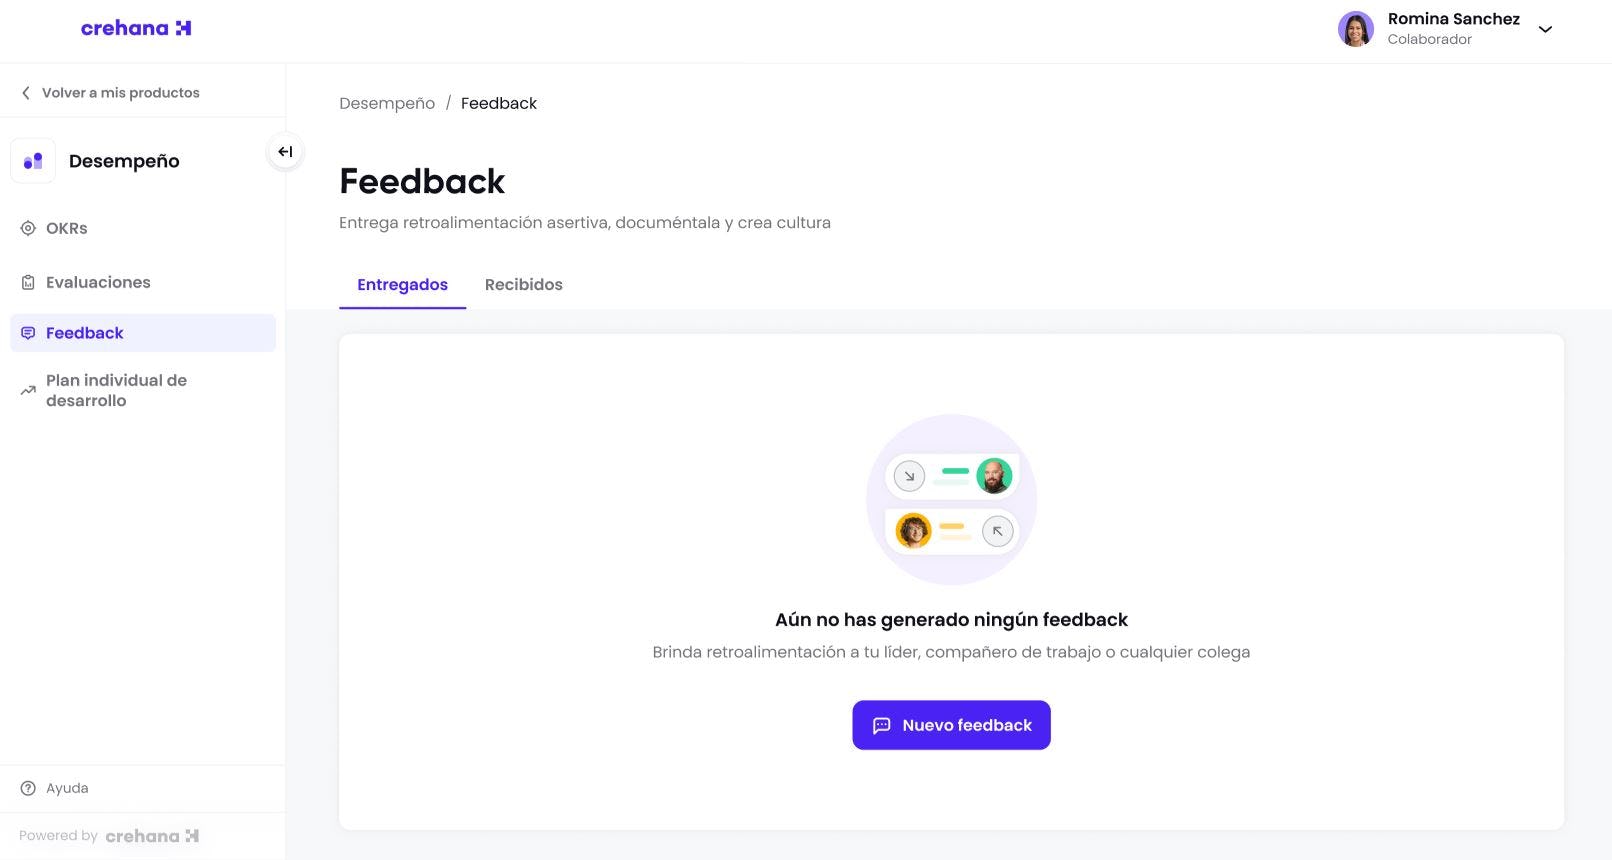Click the Ayuda question mark icon
Viewport: 1612px width, 860px height.
(28, 788)
